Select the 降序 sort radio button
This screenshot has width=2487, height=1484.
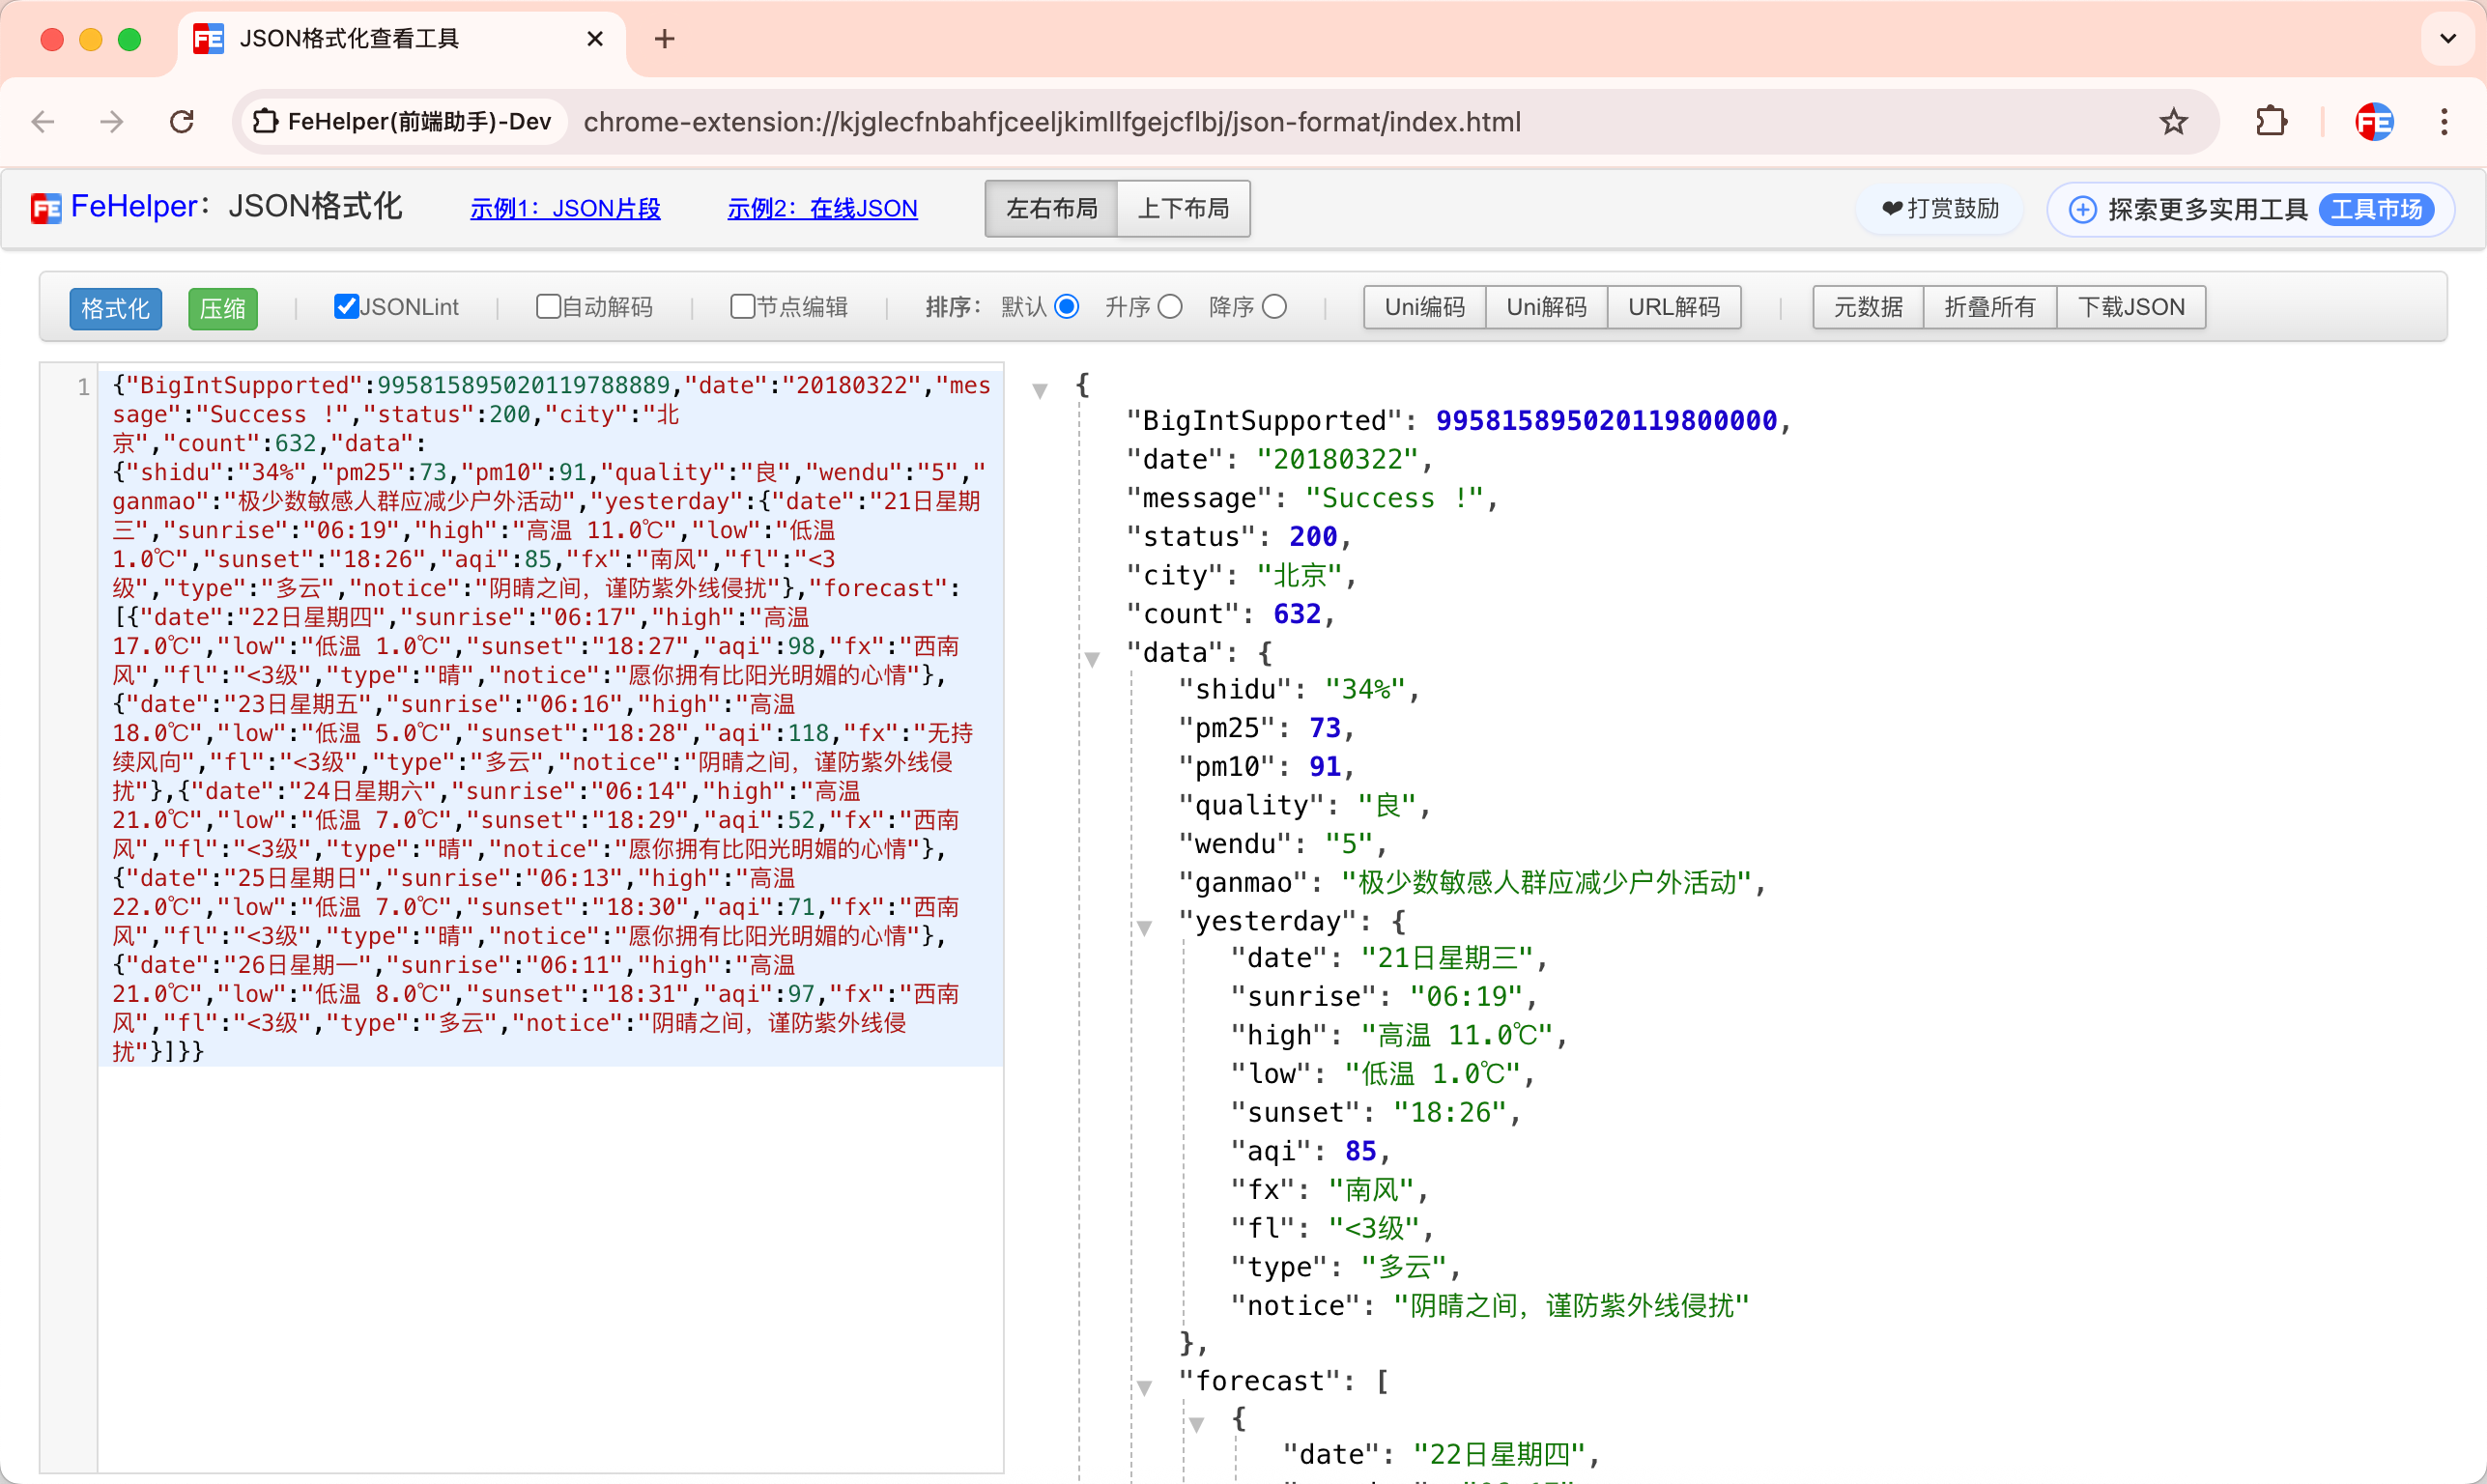tap(1274, 306)
